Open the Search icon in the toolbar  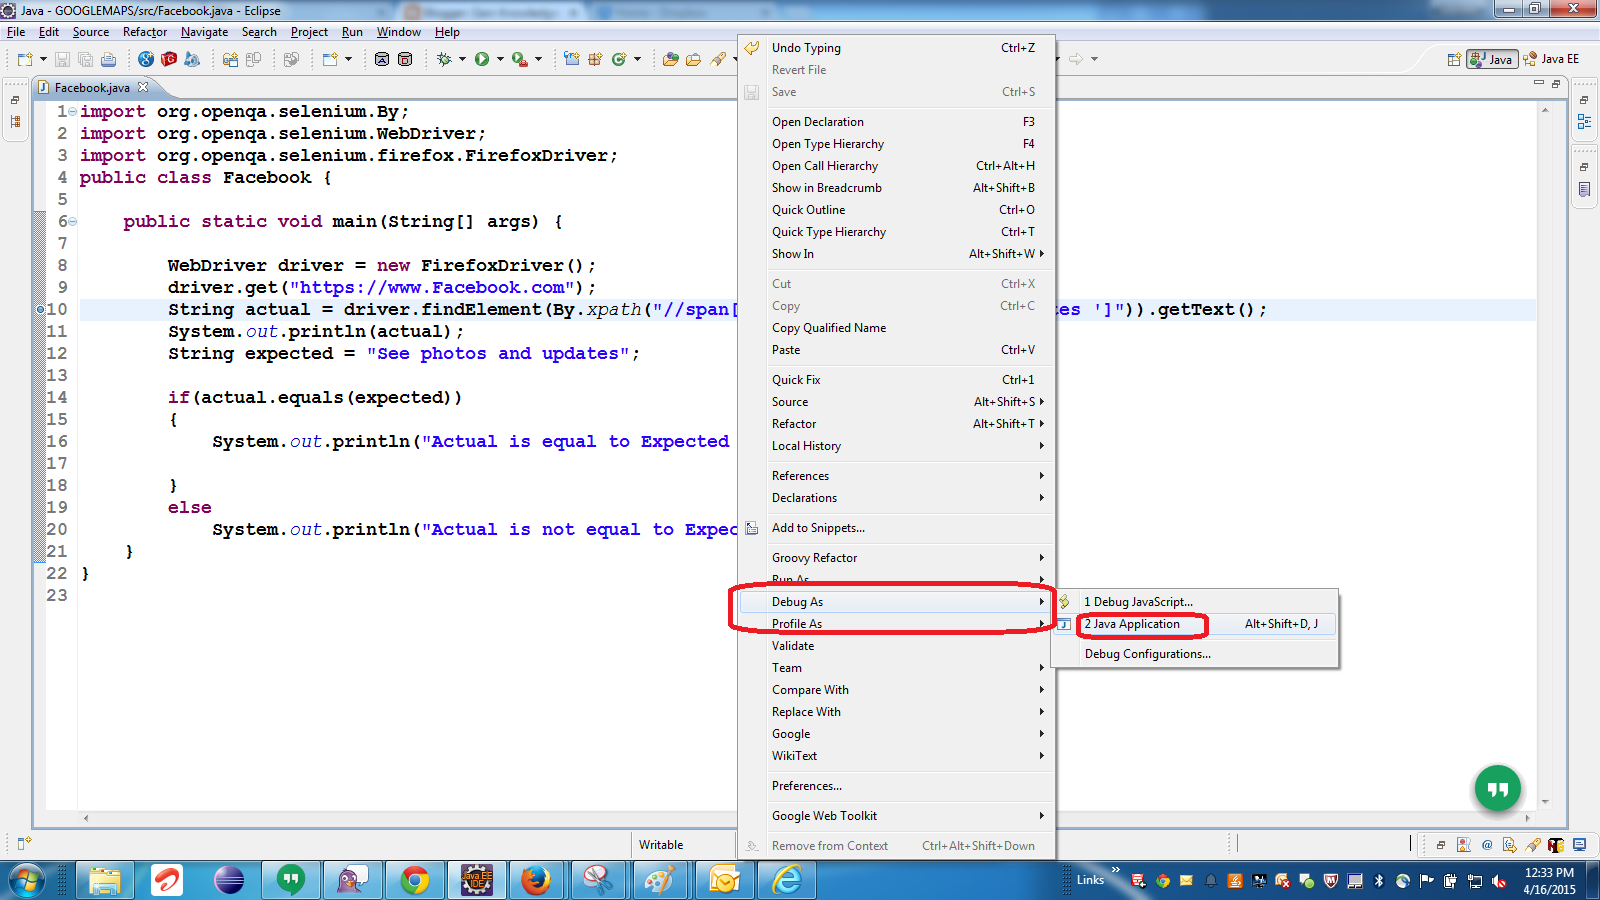718,59
